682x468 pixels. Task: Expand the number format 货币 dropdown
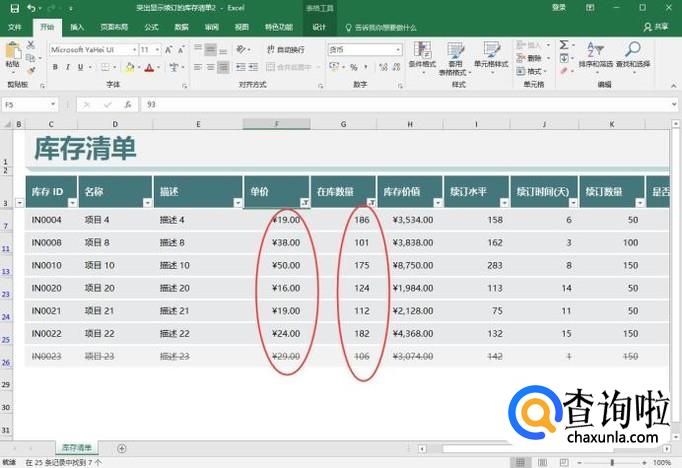click(x=397, y=49)
